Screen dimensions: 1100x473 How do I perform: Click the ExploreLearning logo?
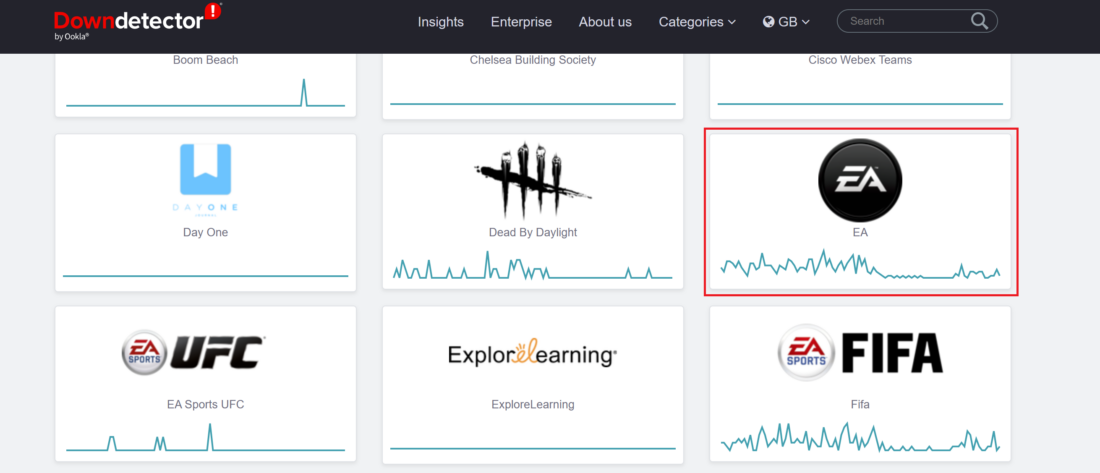pyautogui.click(x=532, y=354)
